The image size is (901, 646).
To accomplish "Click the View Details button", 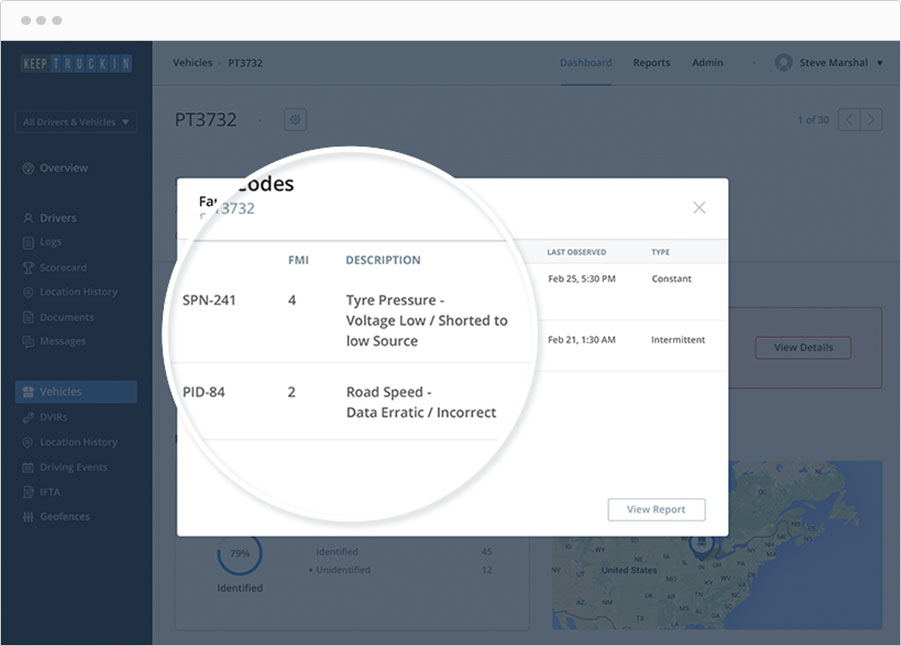I will click(803, 348).
